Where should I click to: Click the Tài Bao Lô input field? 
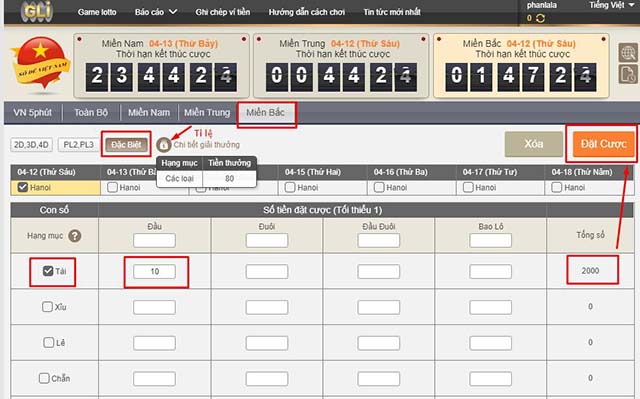coord(491,272)
